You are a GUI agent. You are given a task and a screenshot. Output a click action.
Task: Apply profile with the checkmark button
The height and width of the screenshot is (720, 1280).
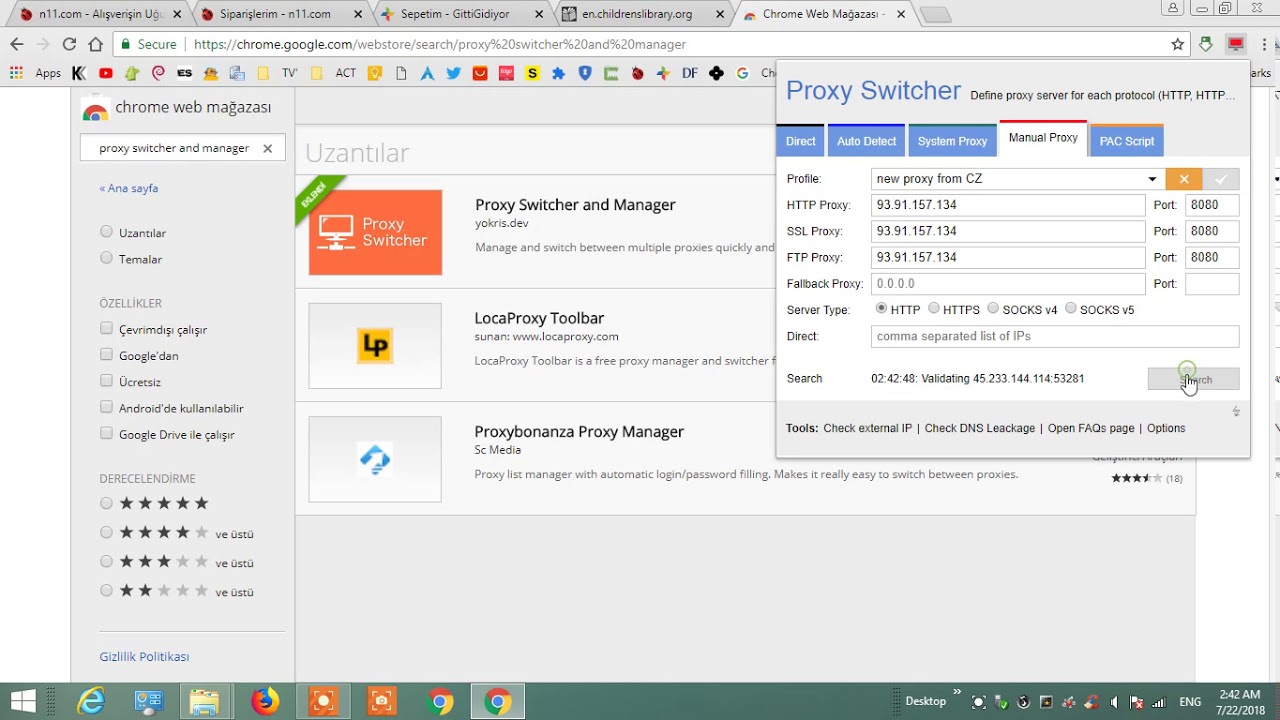tap(1221, 179)
